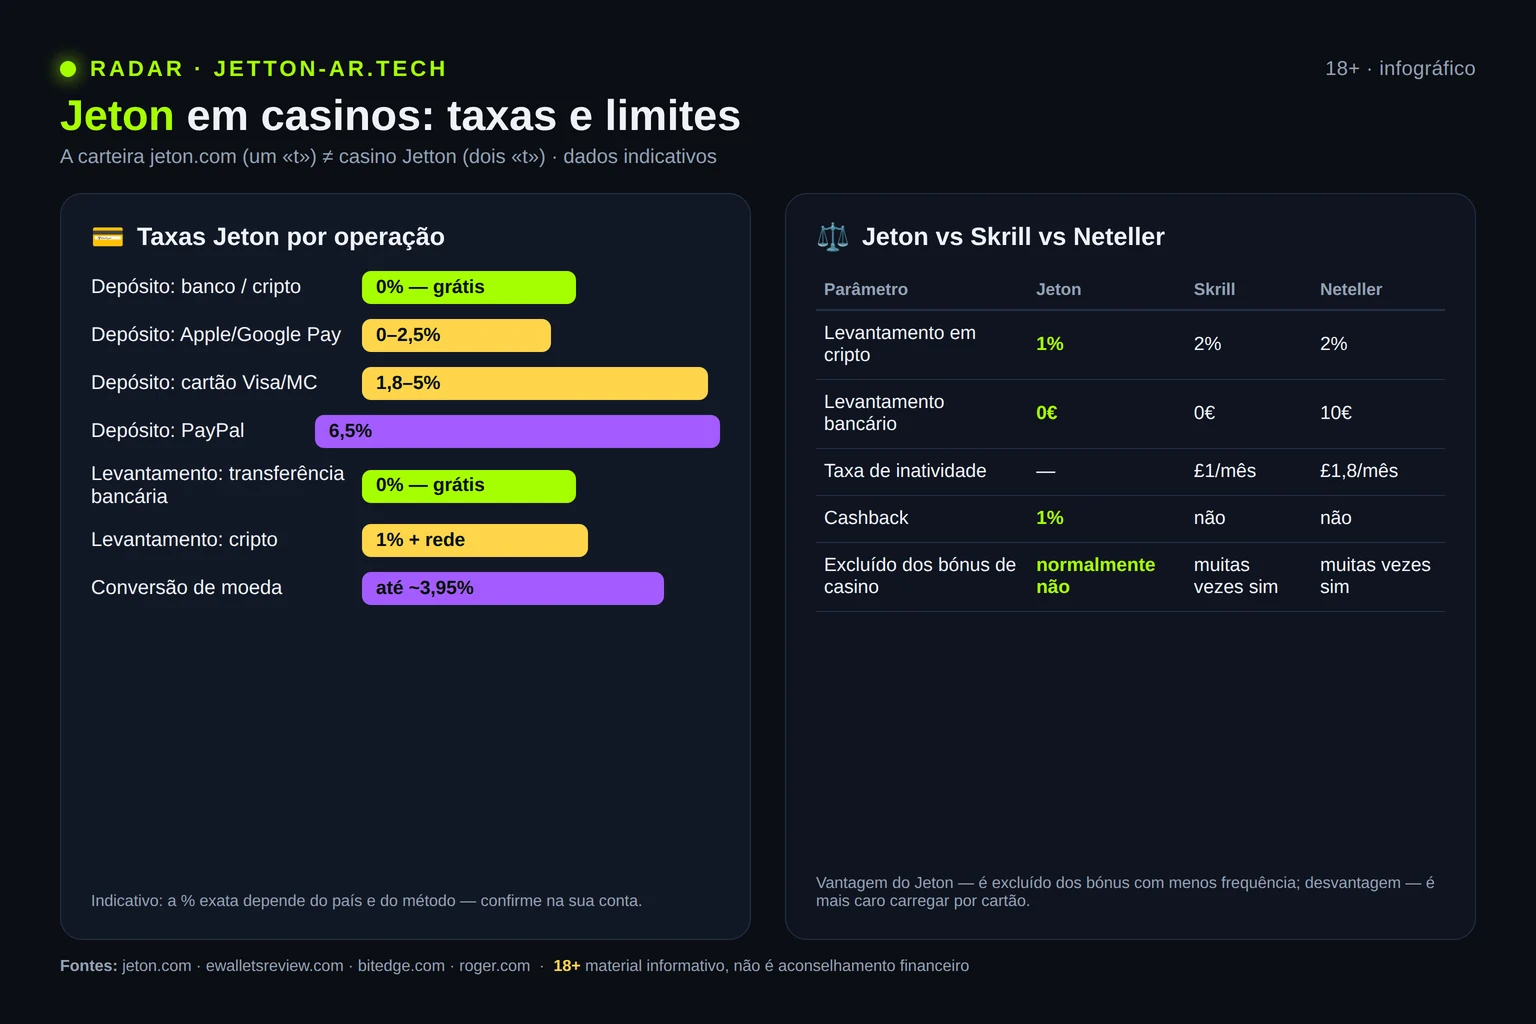This screenshot has width=1536, height=1024.
Task: Click the yellow 1% + rede bar
Action: point(475,540)
